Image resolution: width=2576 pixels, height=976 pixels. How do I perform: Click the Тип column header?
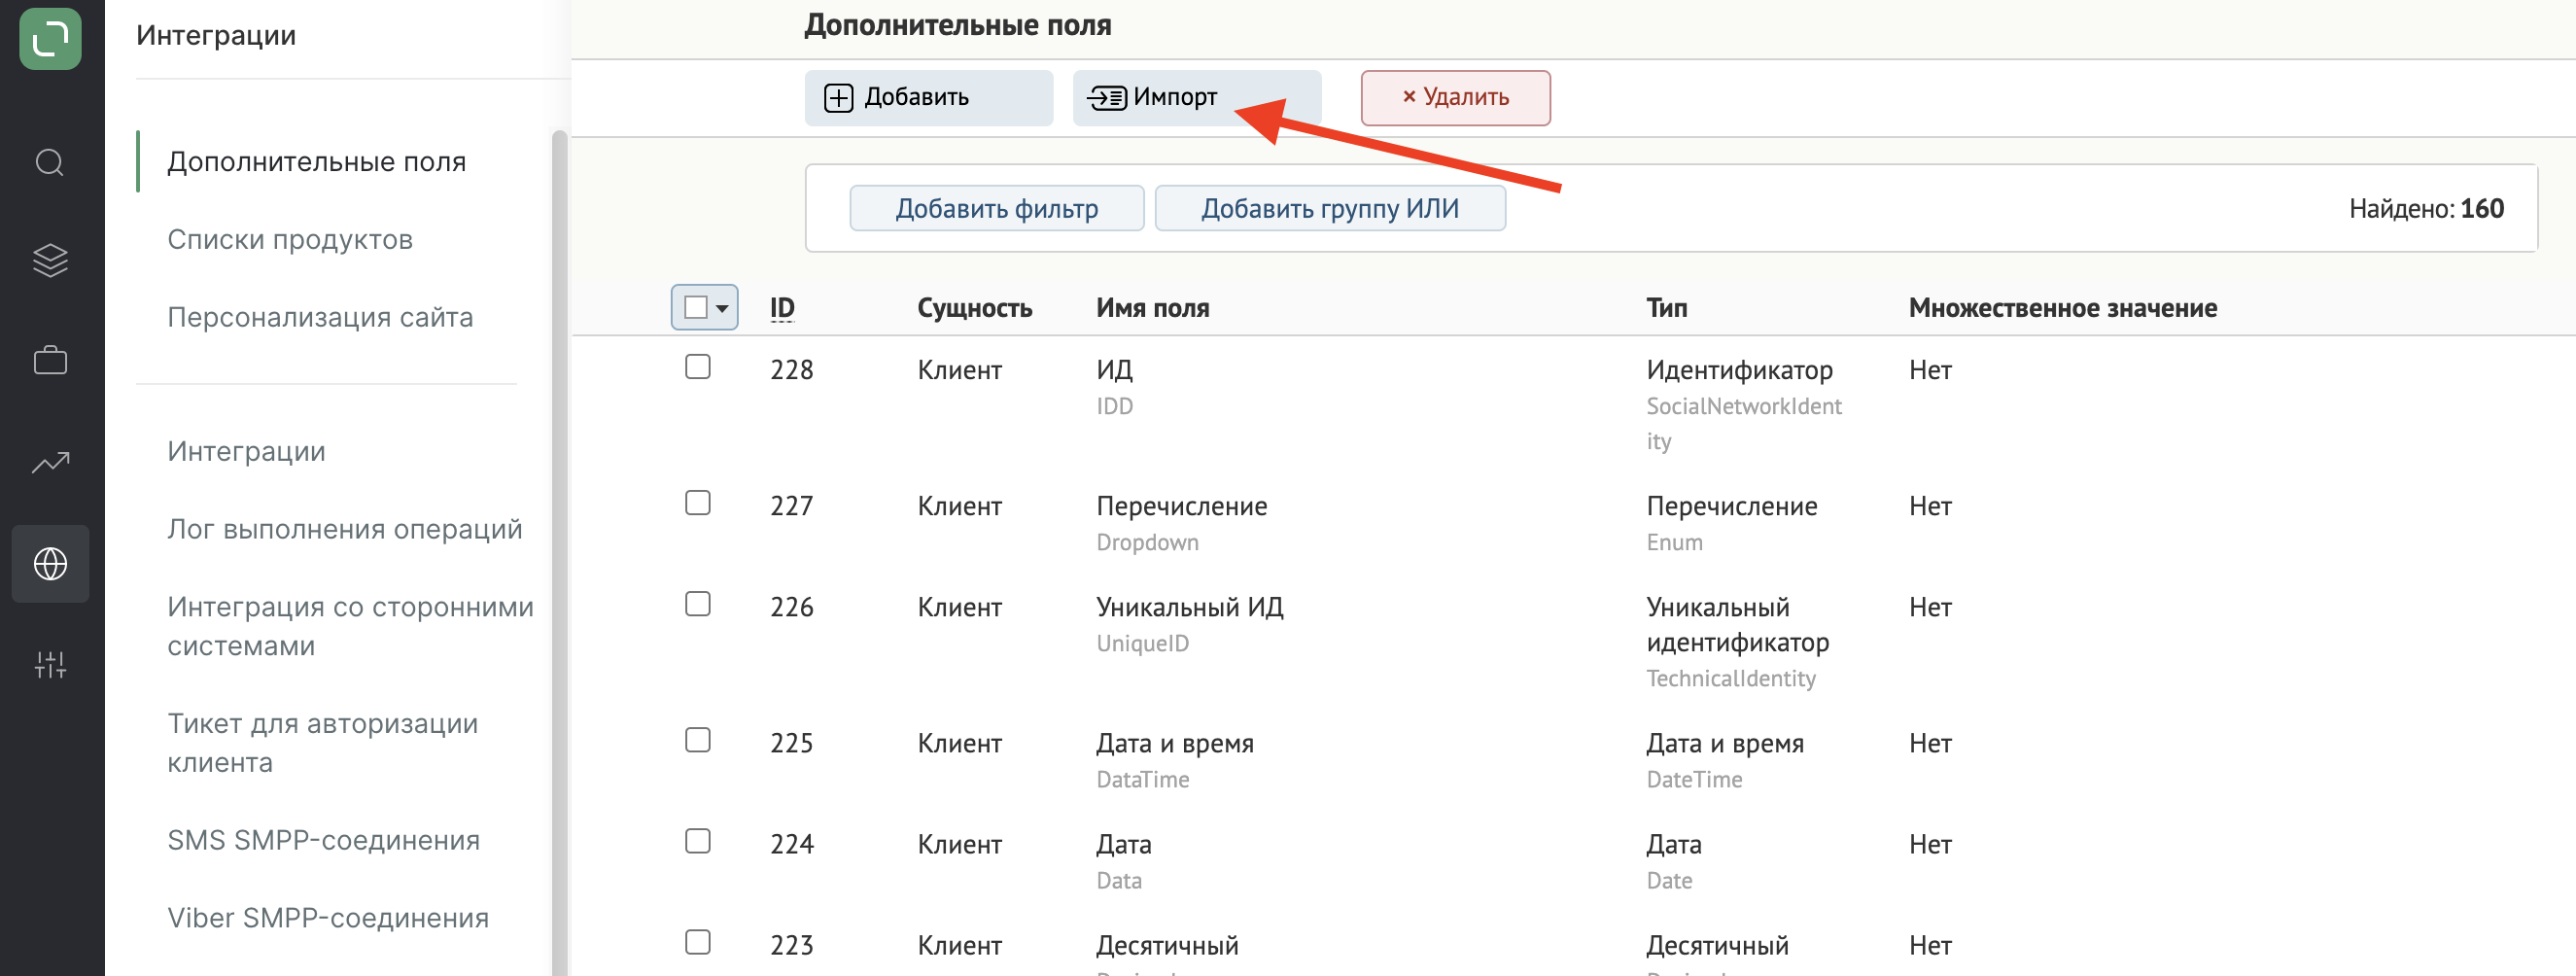1666,308
